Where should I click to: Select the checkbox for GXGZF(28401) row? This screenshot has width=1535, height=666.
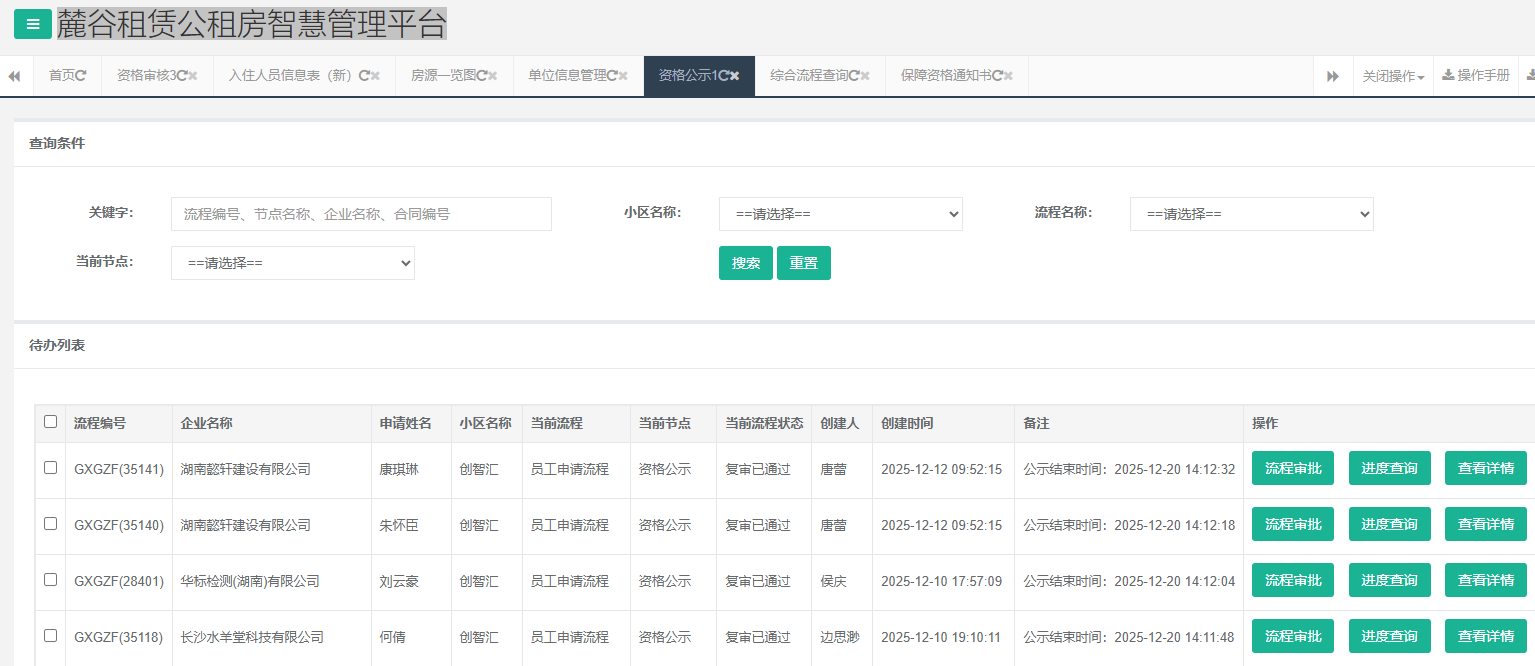(51, 580)
